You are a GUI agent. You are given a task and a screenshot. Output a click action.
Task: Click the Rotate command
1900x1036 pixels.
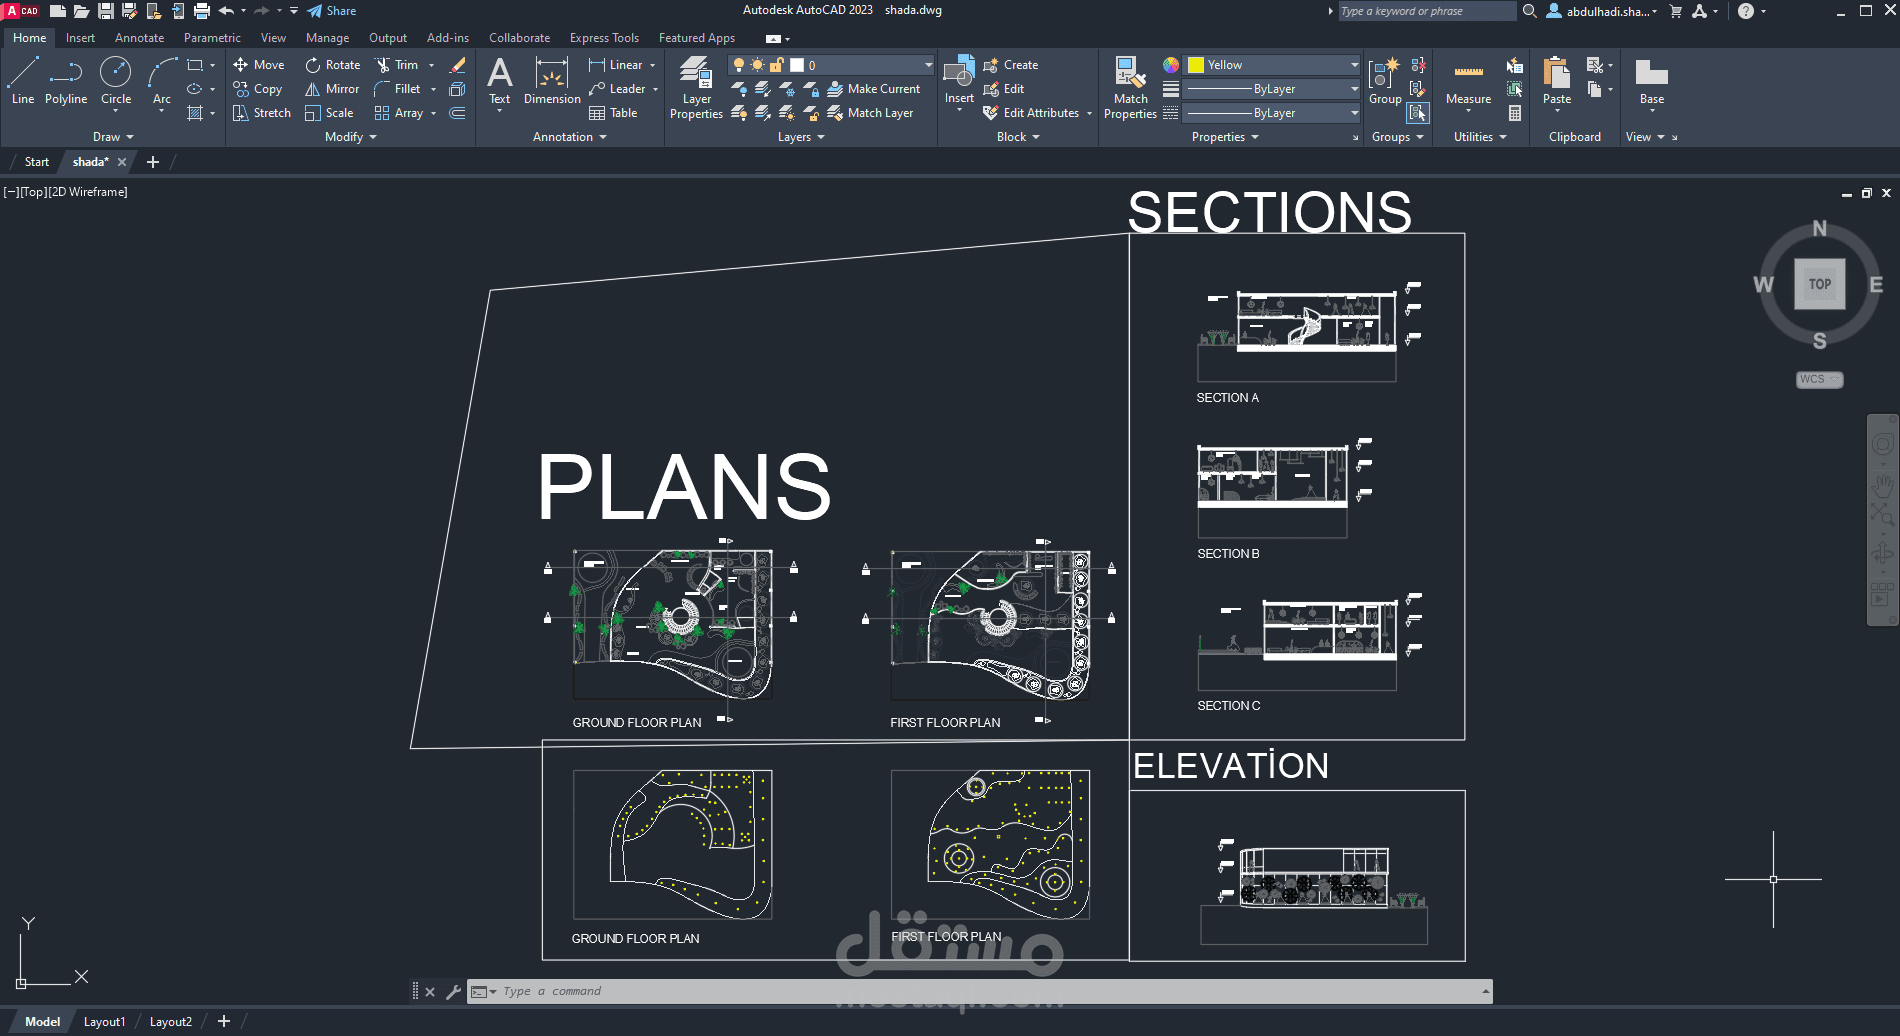333,65
